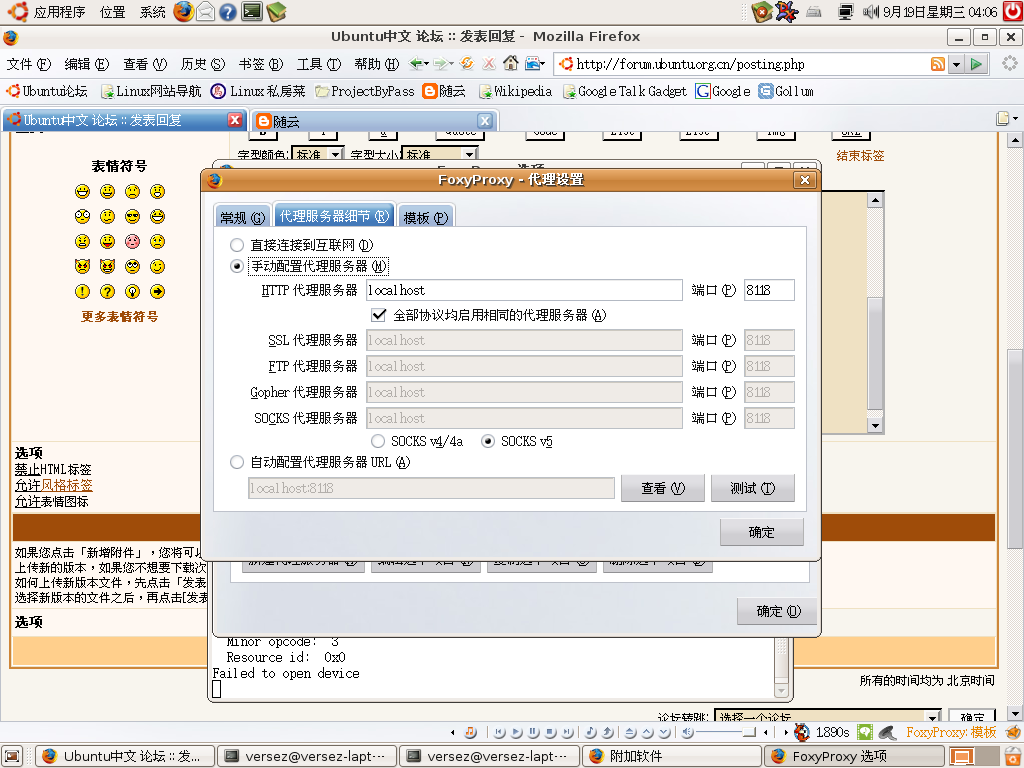
Task: Open the help icon in top panel
Action: (x=228, y=12)
